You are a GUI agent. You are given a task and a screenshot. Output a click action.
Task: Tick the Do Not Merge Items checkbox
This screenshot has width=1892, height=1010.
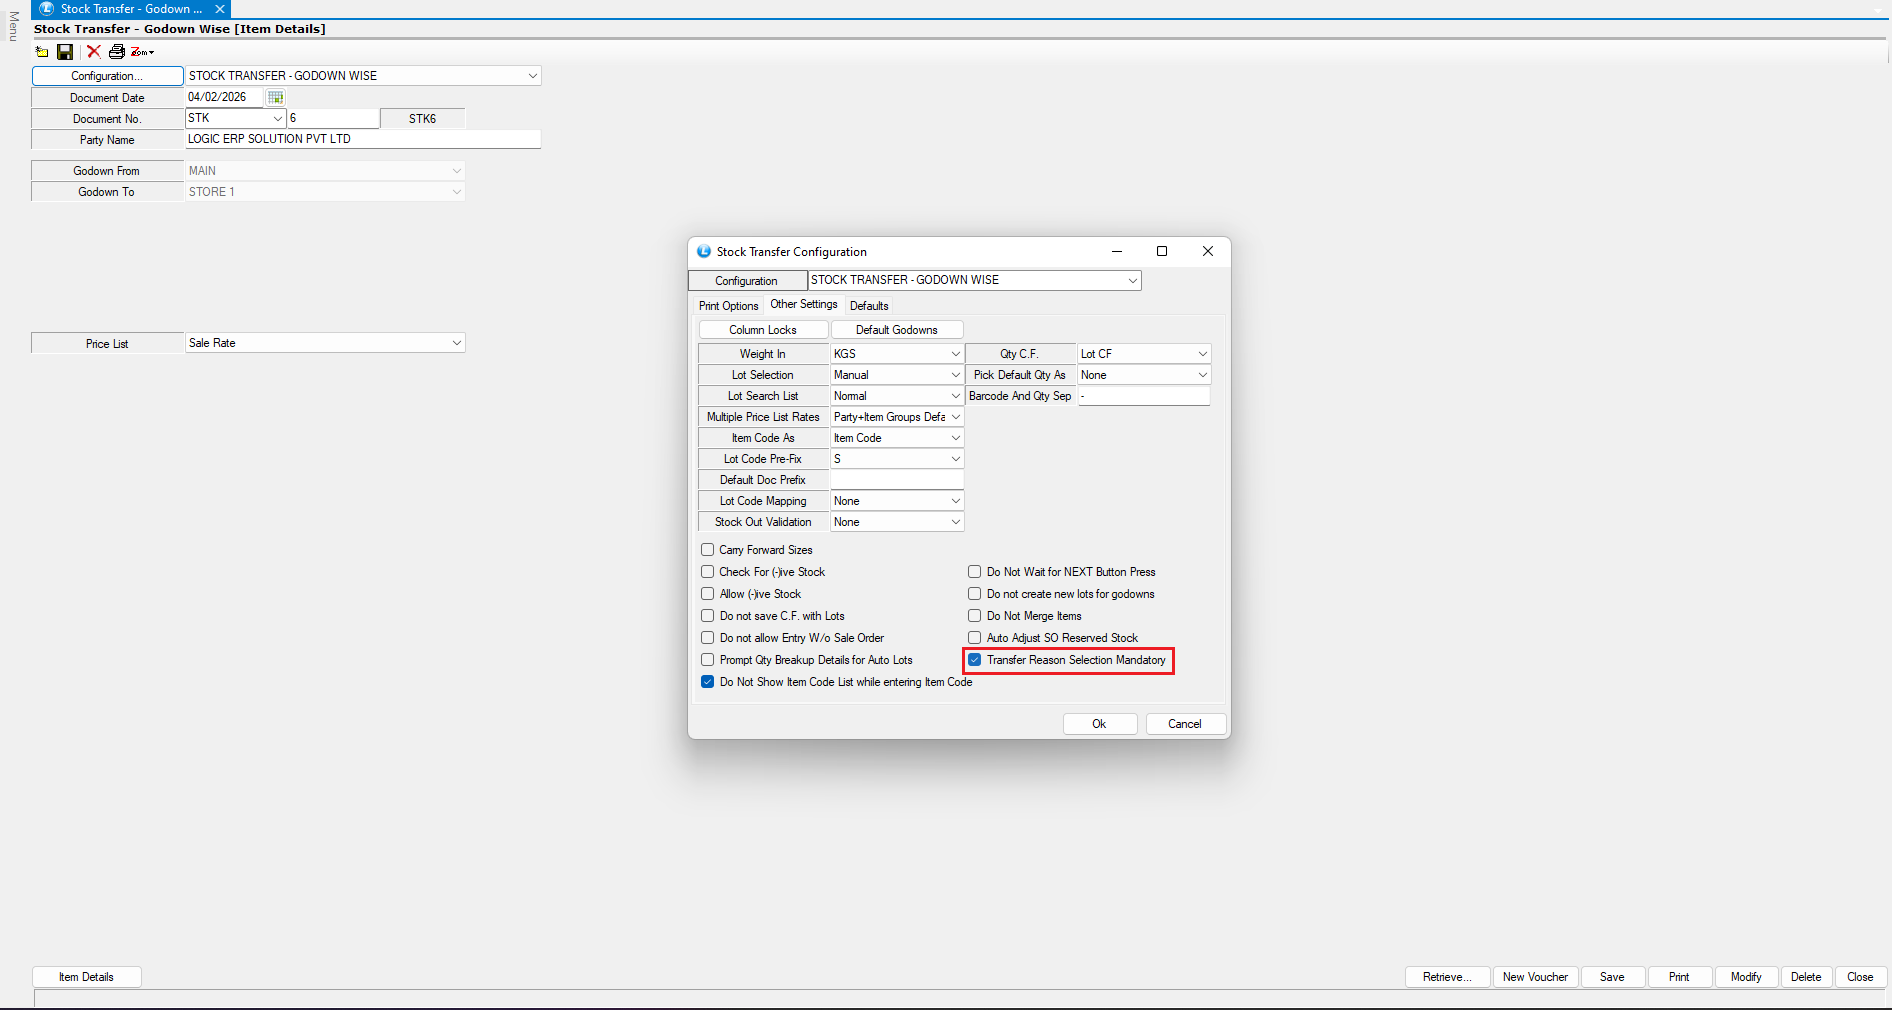975,616
